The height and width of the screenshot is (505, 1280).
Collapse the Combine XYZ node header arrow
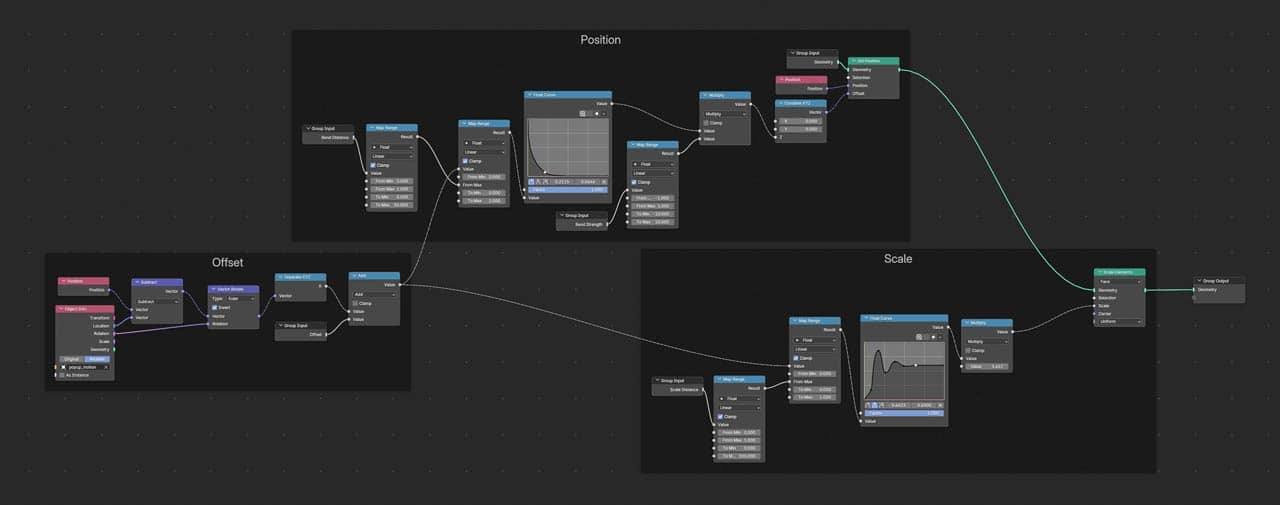(781, 103)
